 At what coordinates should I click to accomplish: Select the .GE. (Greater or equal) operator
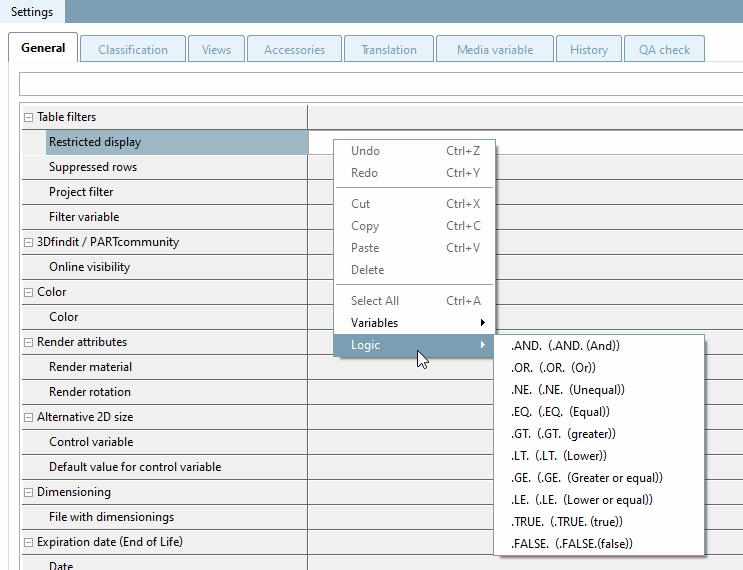pos(586,477)
